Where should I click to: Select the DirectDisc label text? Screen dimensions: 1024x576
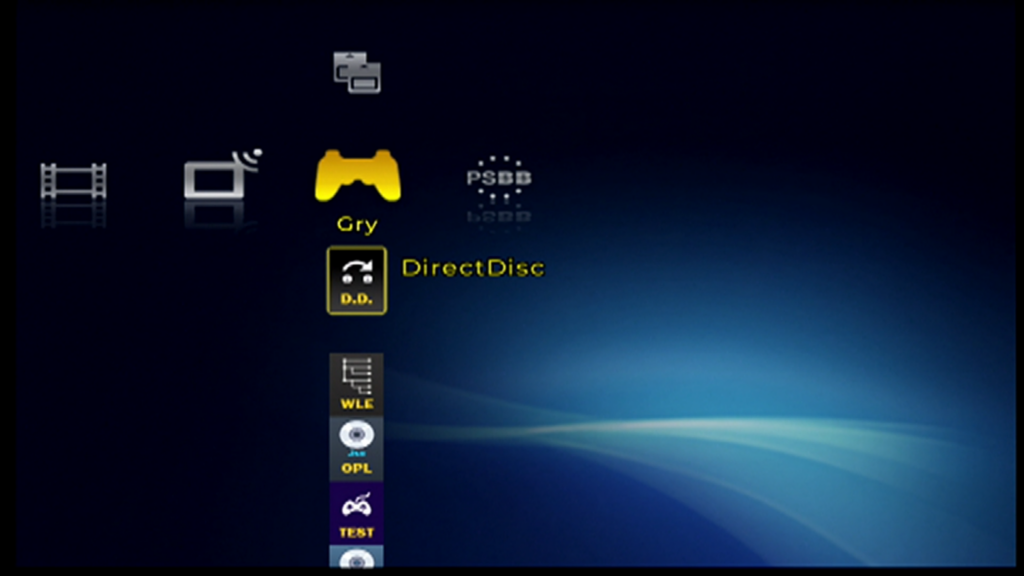pos(473,268)
